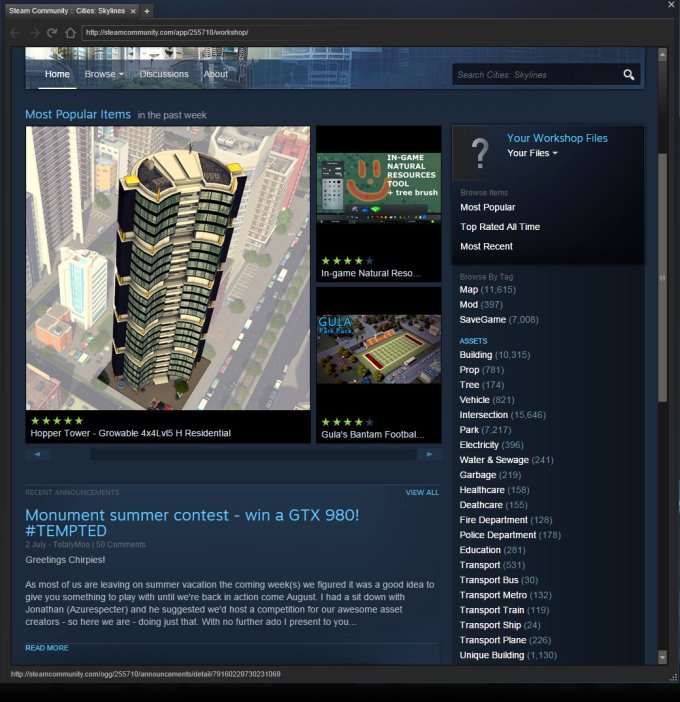
Task: Click the question mark avatar icon
Action: [x=479, y=153]
